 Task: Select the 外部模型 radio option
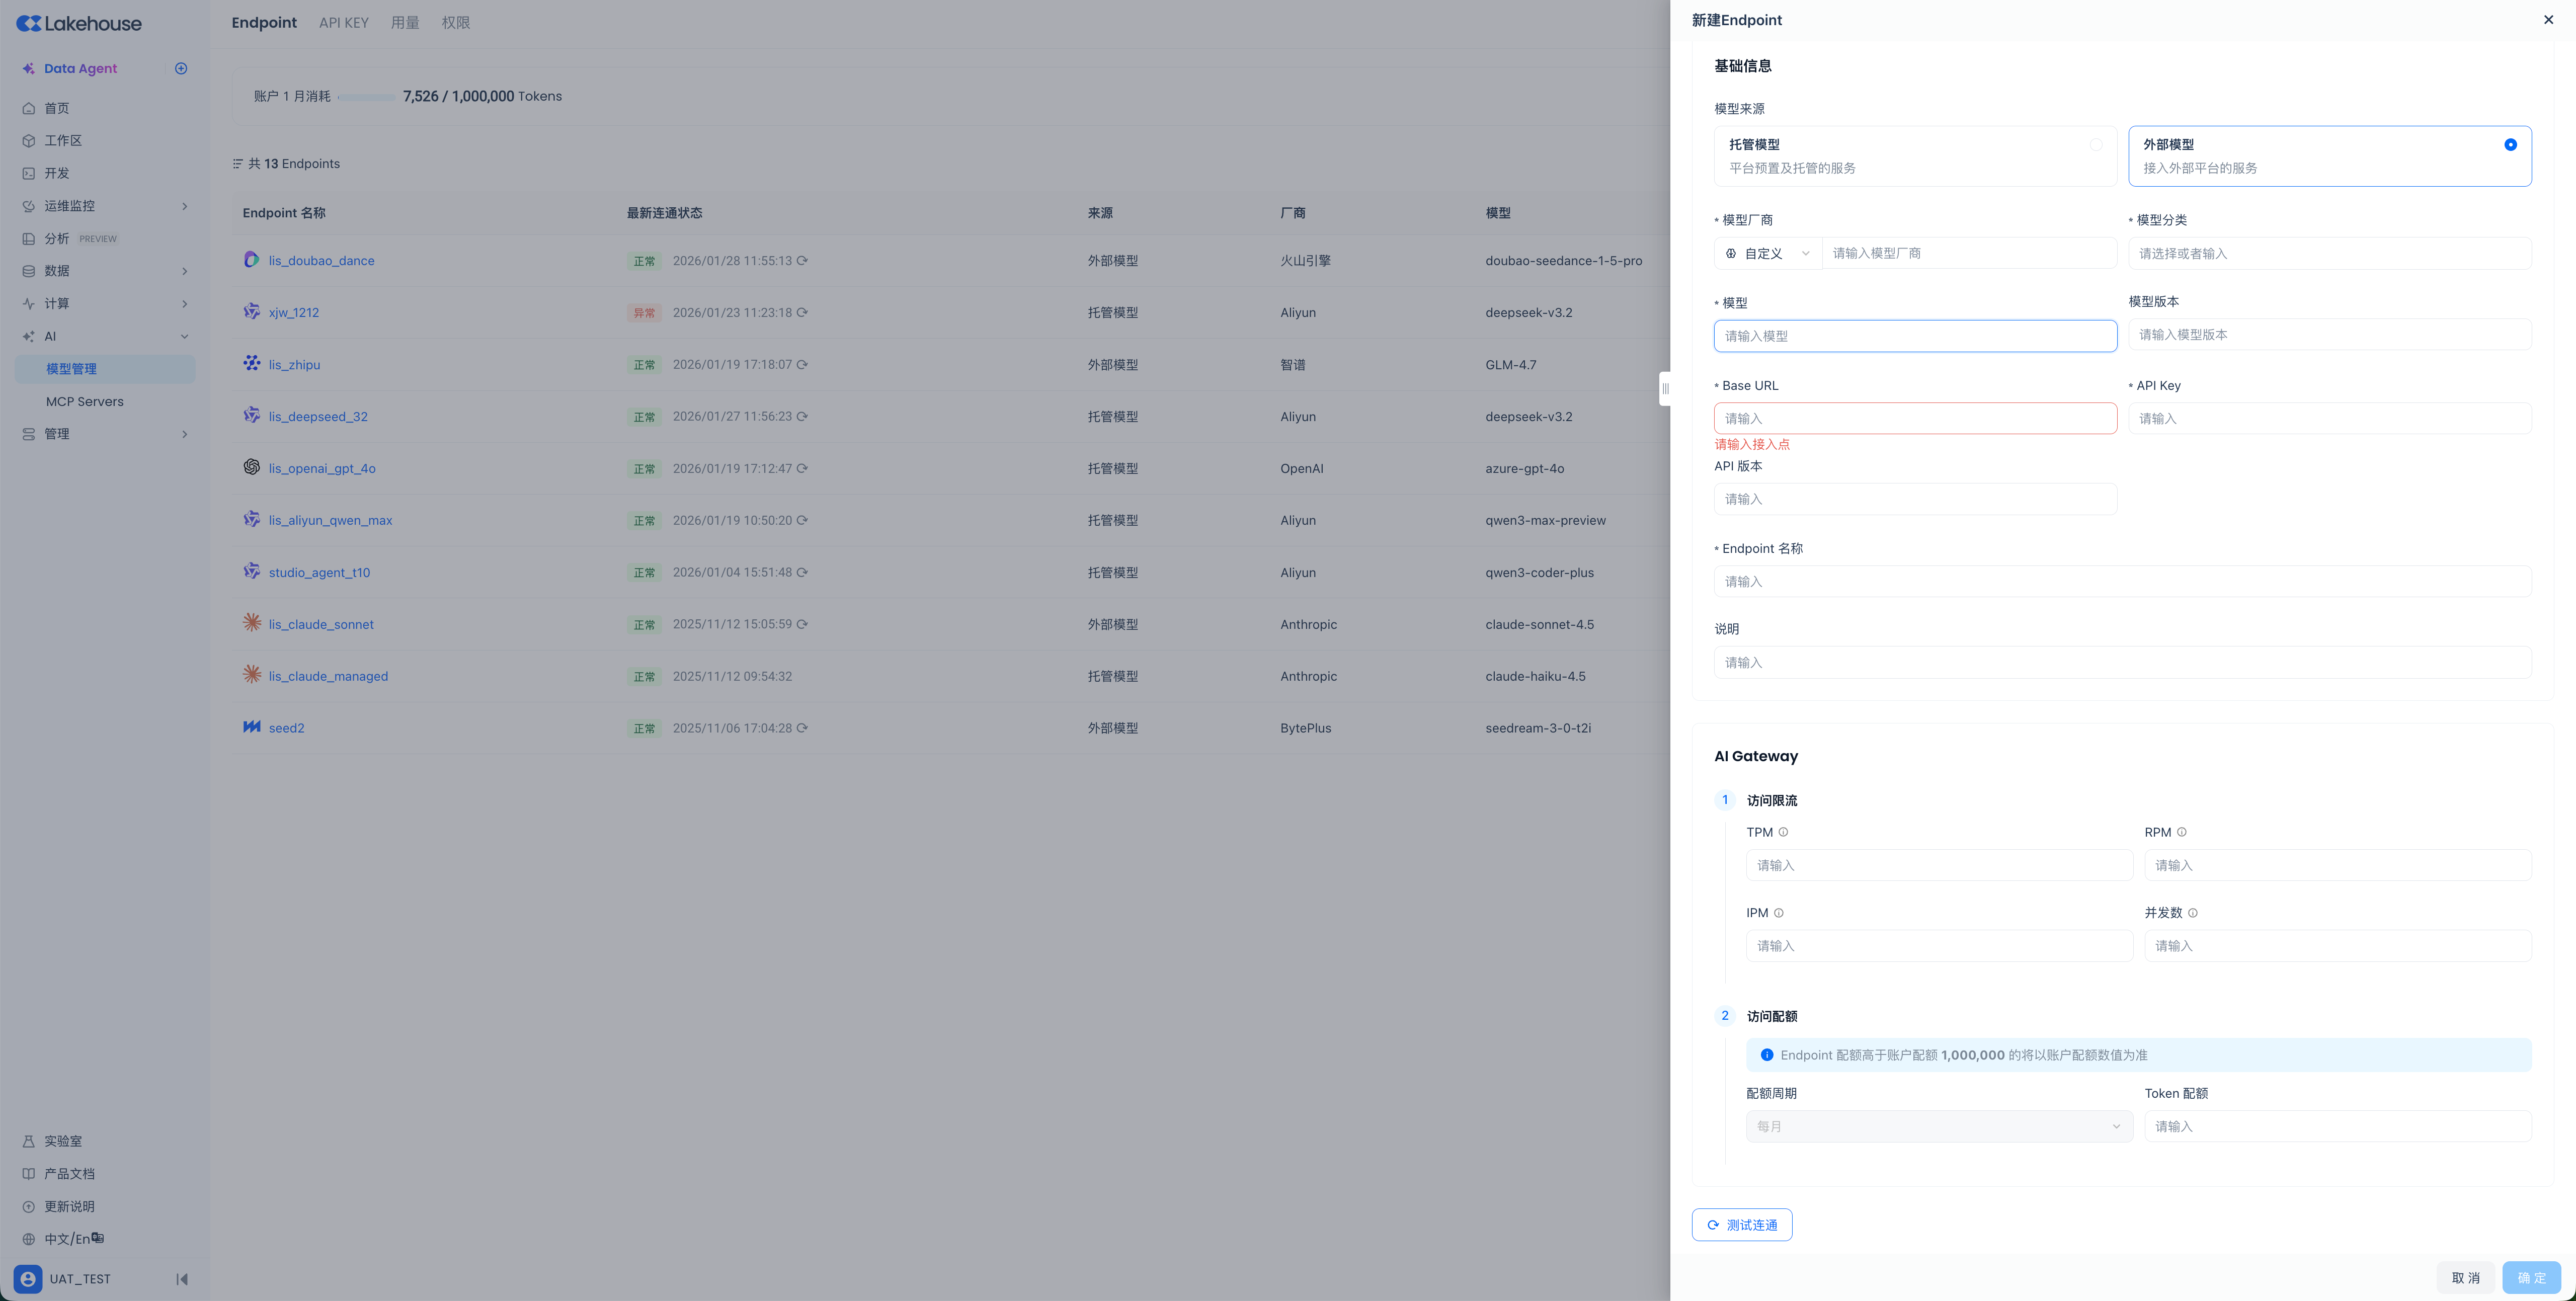pyautogui.click(x=2510, y=145)
